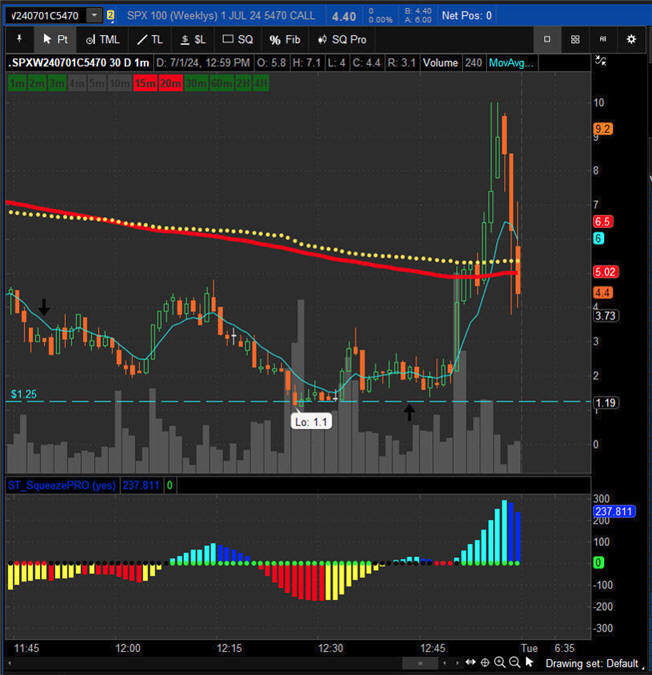The height and width of the screenshot is (675, 652).
Task: Click the cyan 6 price bubble
Action: (x=598, y=238)
